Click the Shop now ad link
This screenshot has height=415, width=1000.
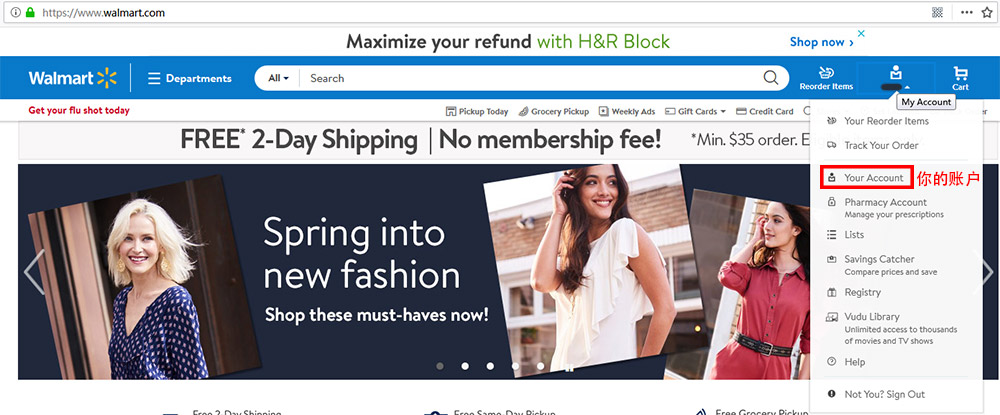[821, 42]
